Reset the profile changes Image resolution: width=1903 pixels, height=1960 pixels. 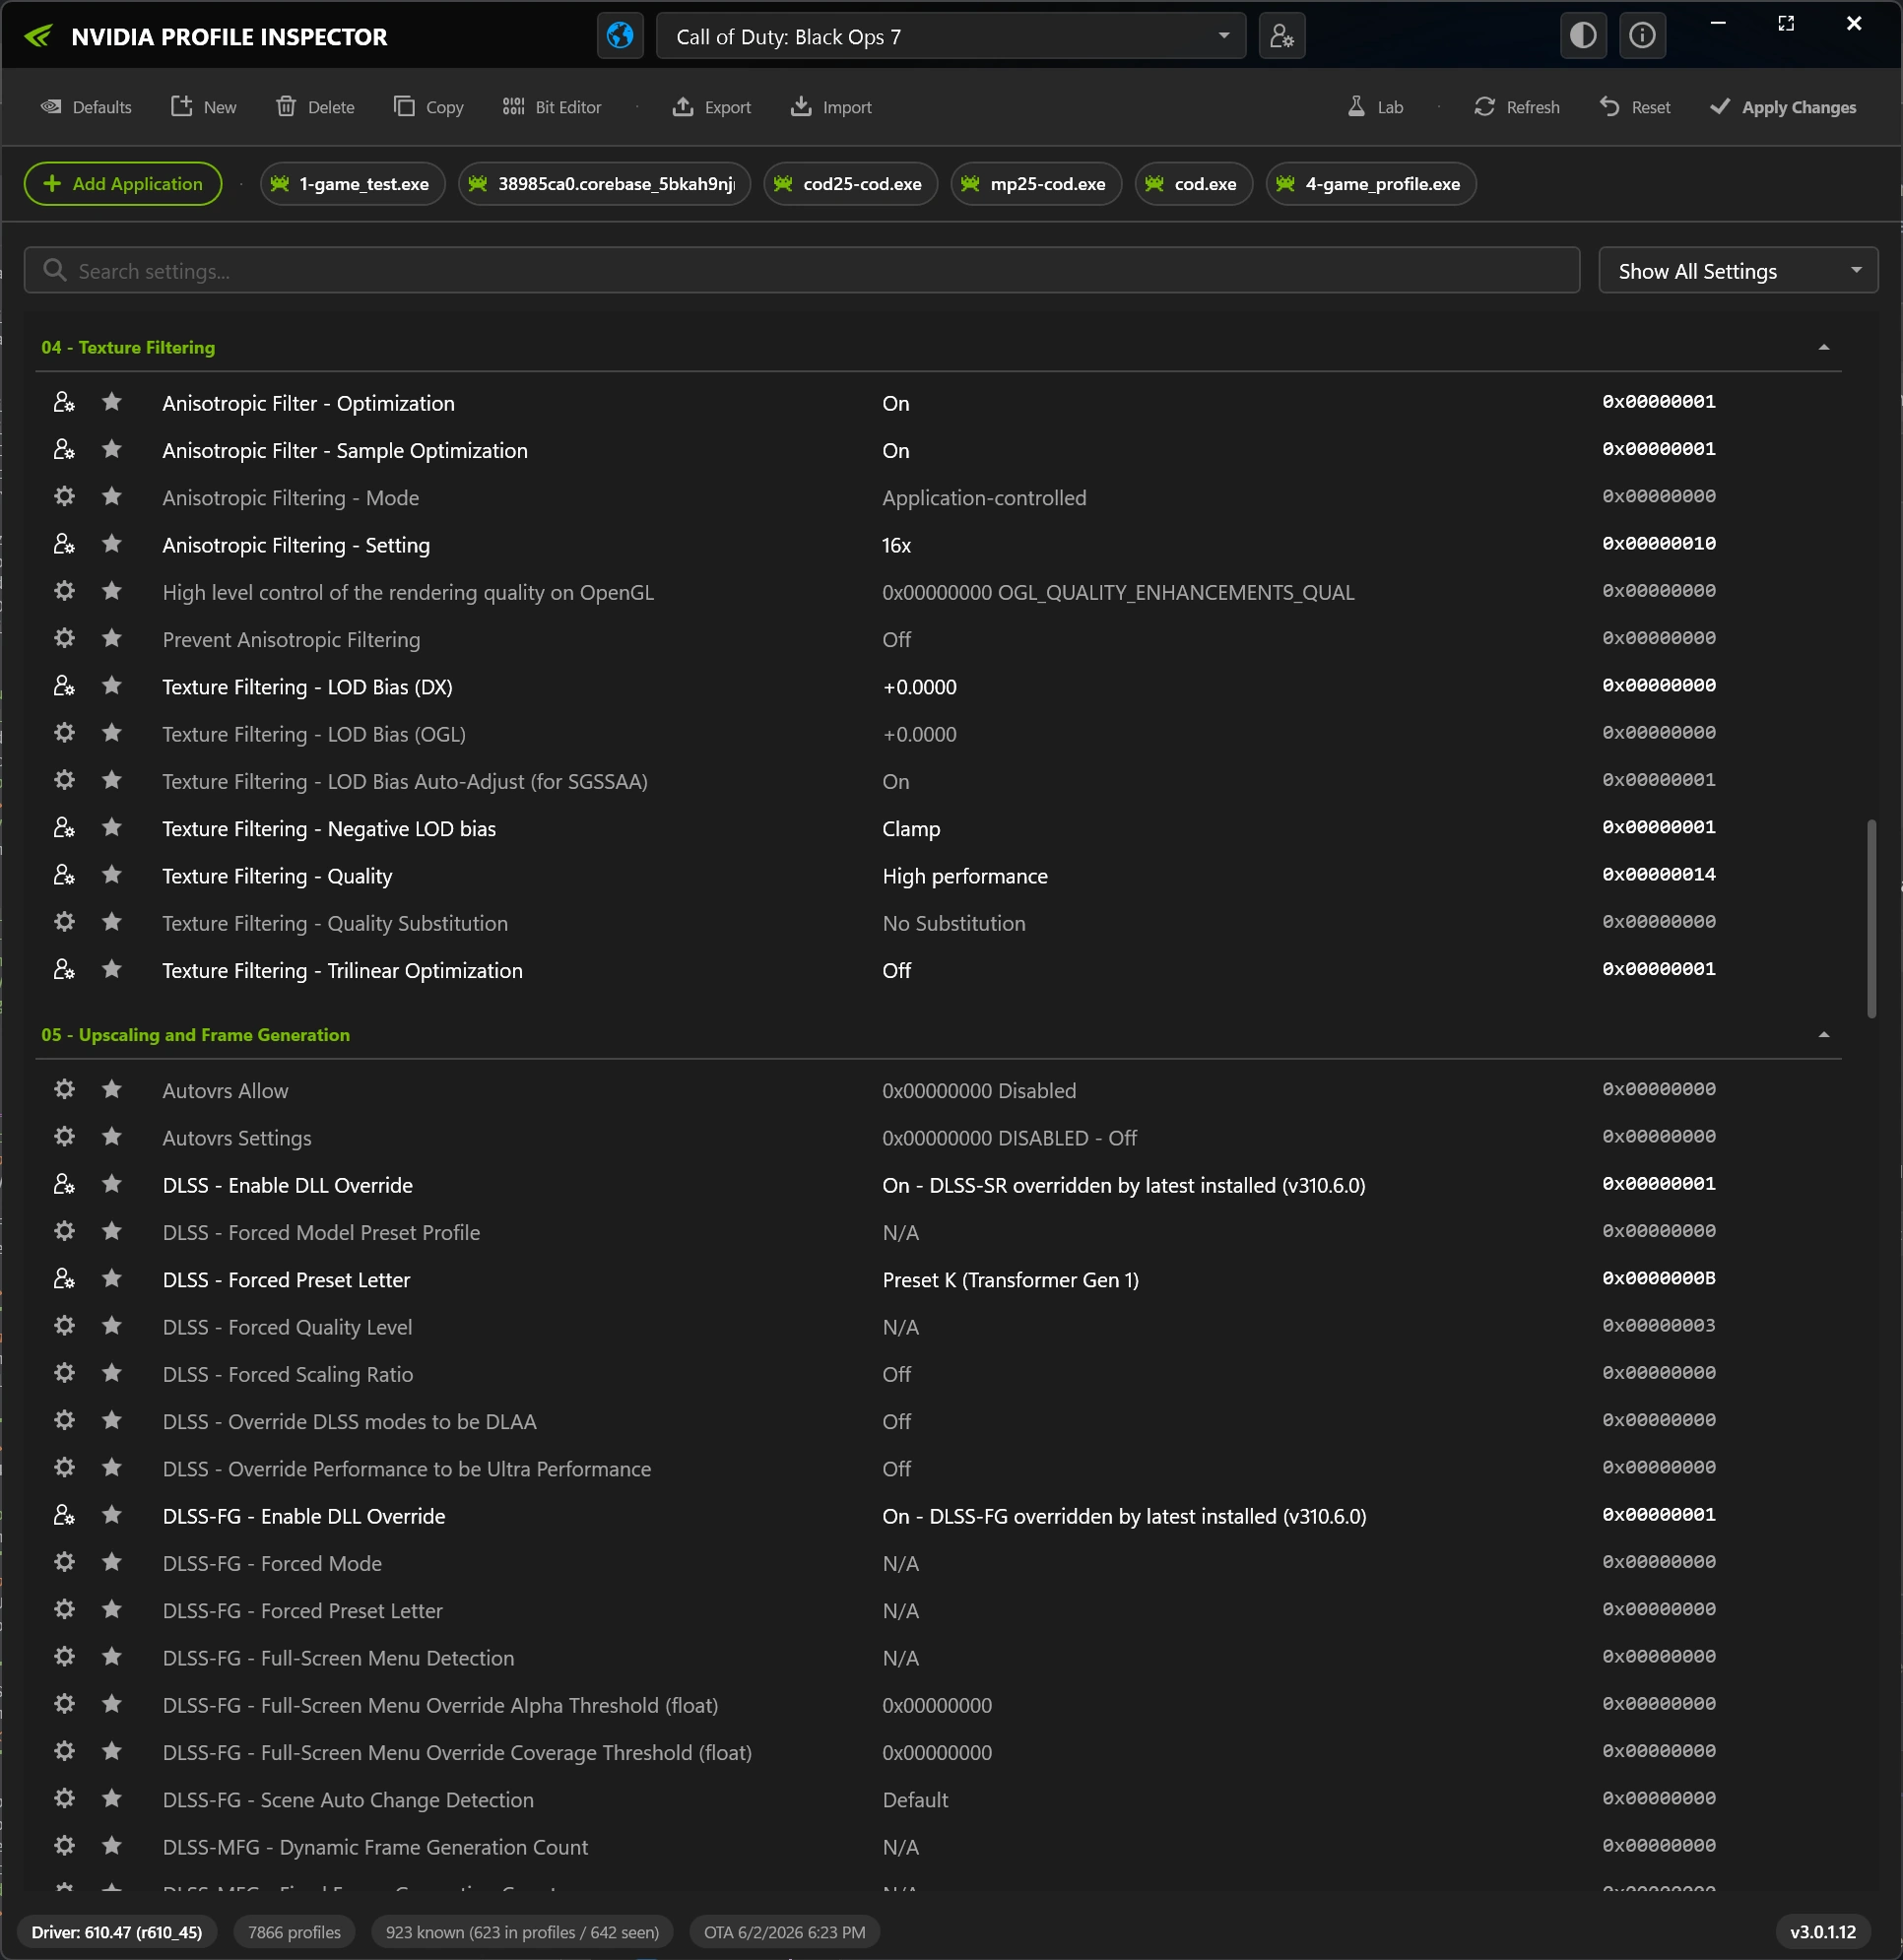click(x=1635, y=107)
